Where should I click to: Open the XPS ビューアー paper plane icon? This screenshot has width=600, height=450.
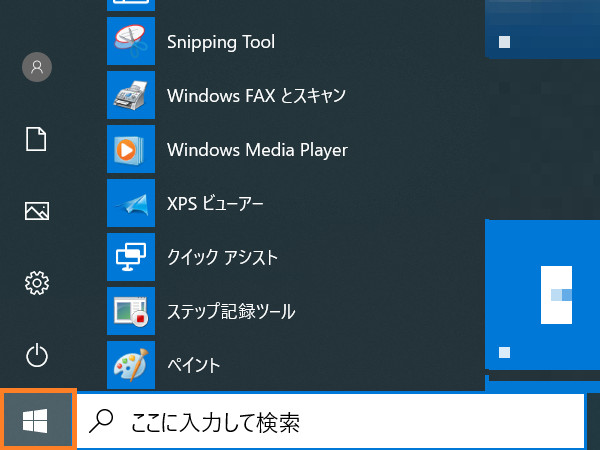pos(131,203)
